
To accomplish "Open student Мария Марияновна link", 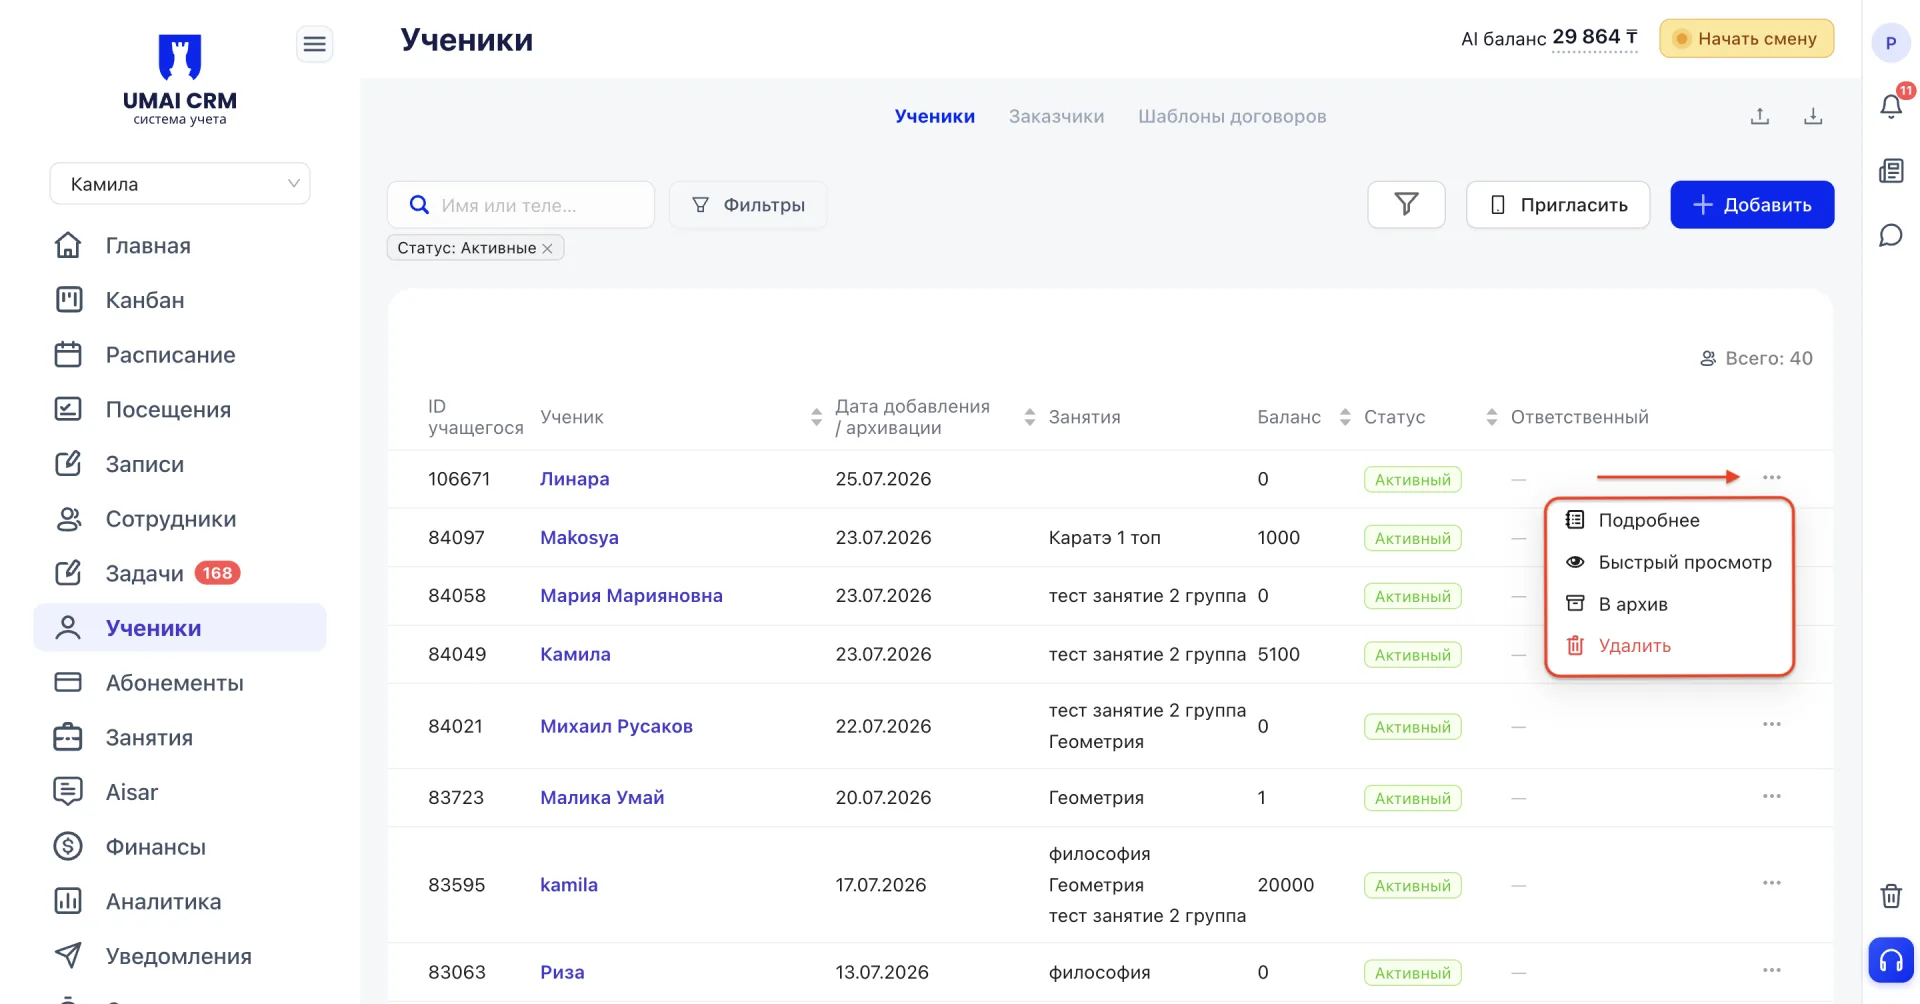I will coord(631,596).
